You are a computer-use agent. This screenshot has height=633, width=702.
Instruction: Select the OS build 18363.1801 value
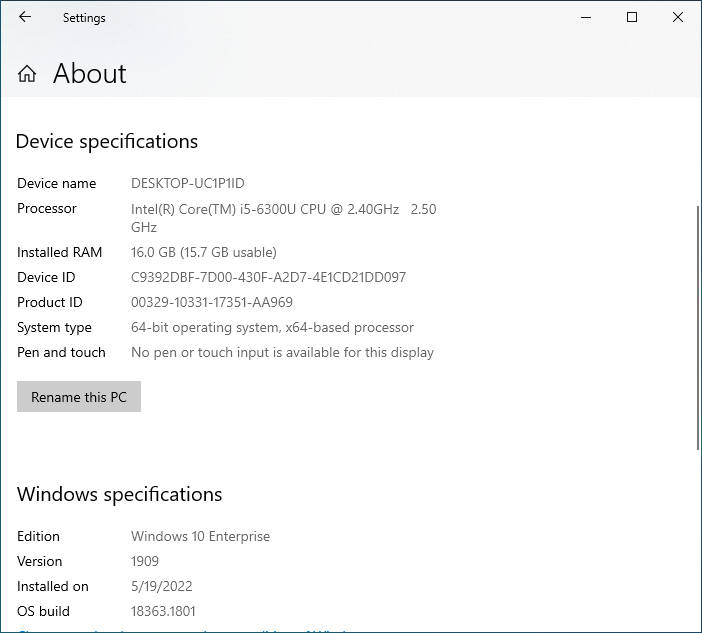pyautogui.click(x=163, y=611)
